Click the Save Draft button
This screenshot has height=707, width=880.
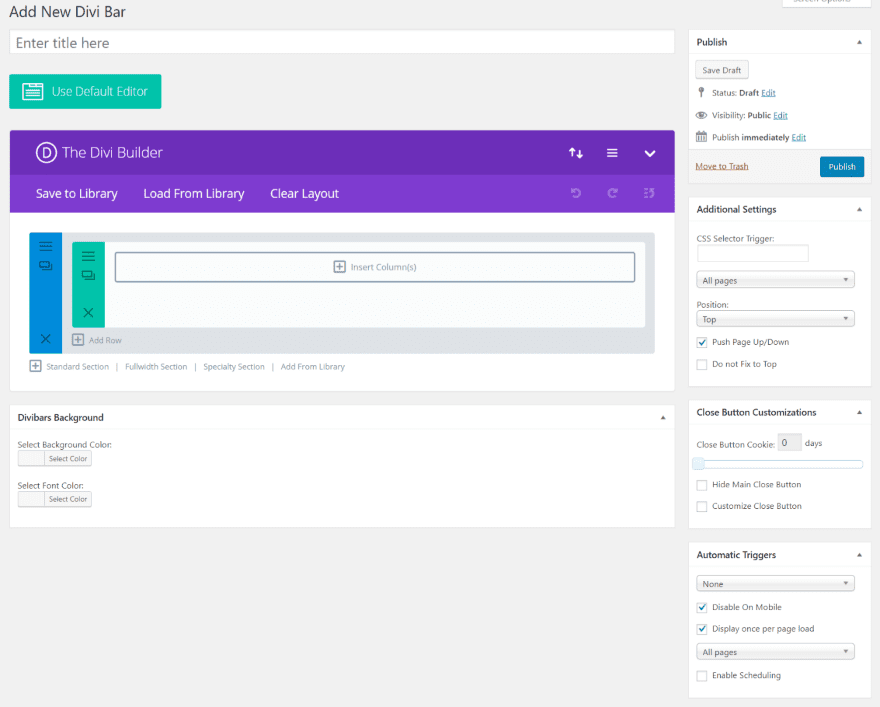pyautogui.click(x=722, y=70)
